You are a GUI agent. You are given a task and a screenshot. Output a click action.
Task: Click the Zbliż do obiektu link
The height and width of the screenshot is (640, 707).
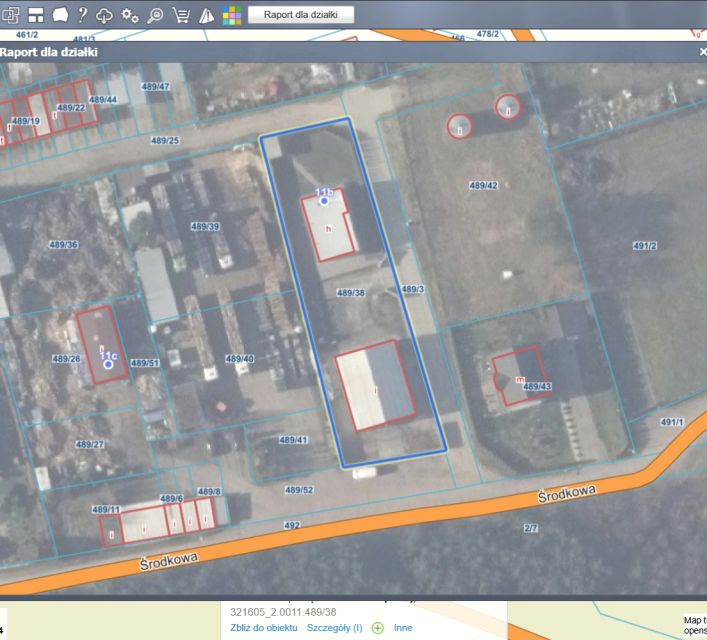click(x=264, y=628)
